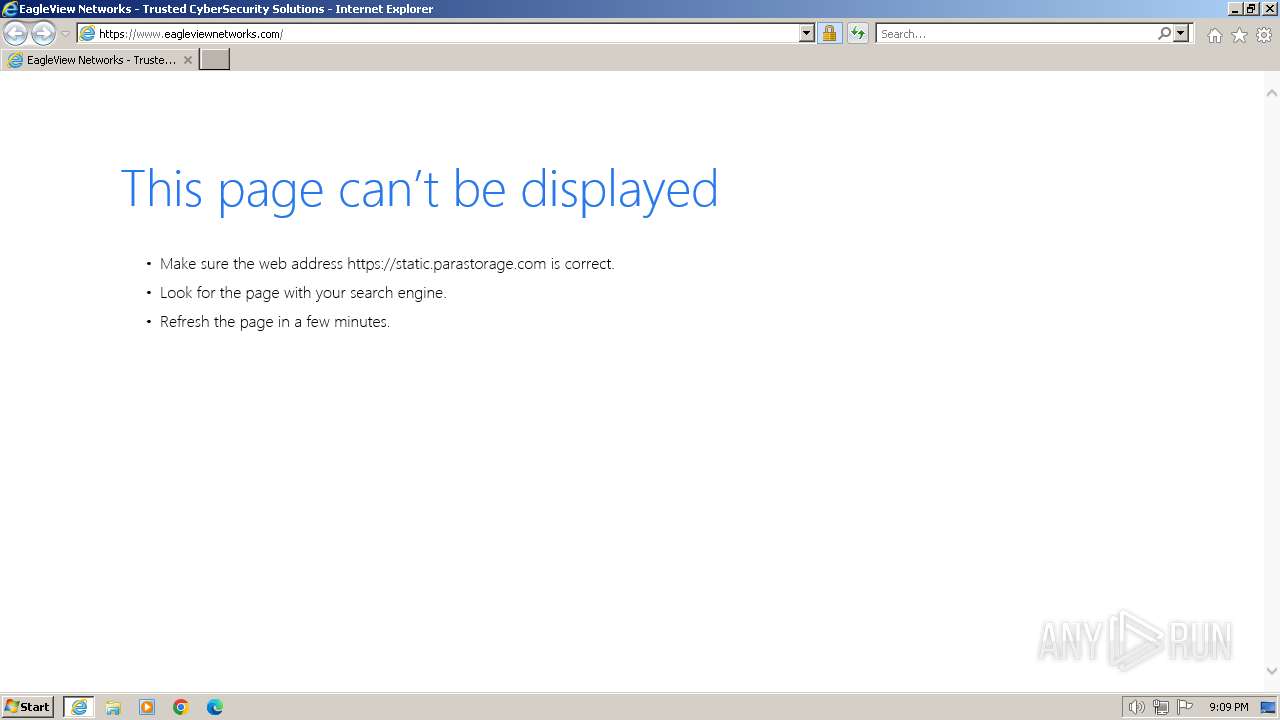Open the Action Center flag icon

coord(1185,707)
